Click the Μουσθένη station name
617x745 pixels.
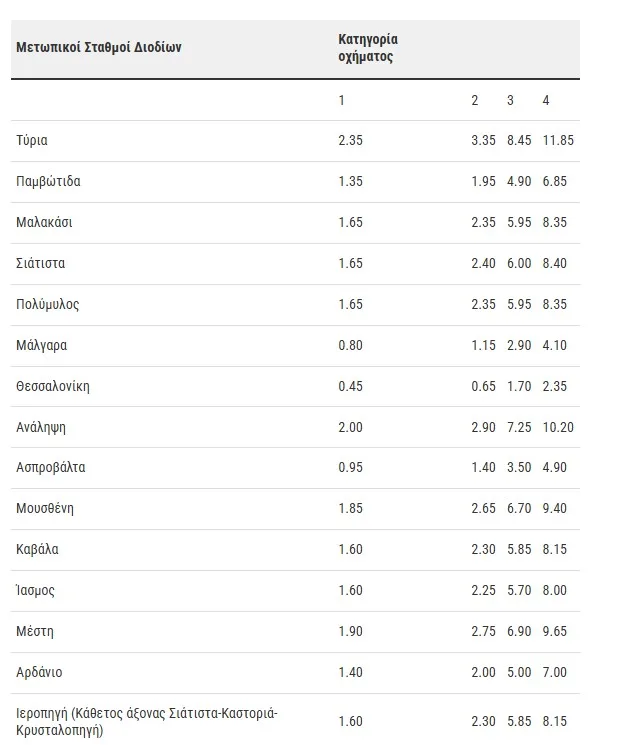(45, 509)
